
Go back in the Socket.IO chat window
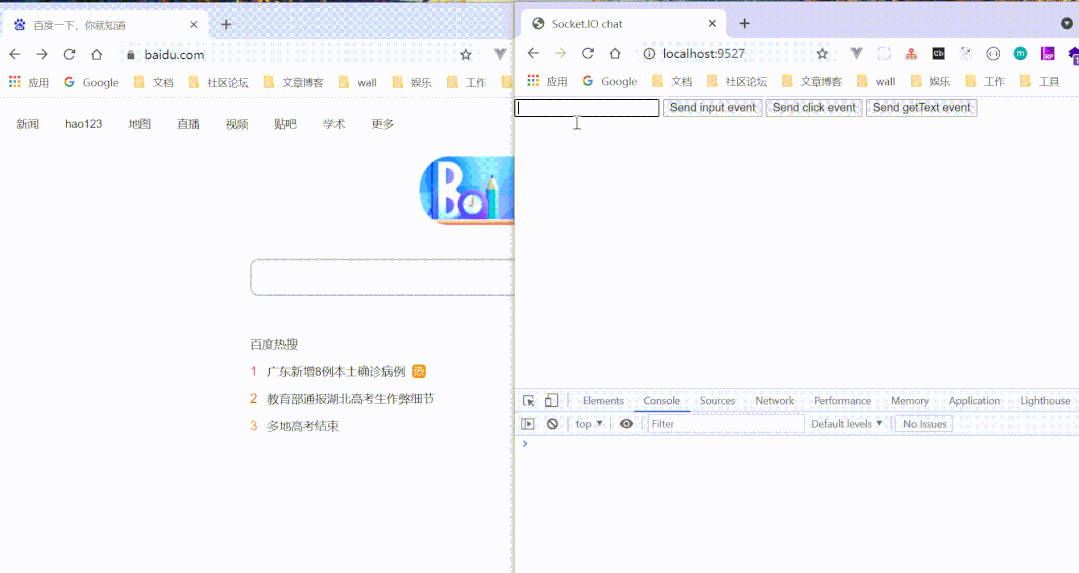tap(533, 53)
